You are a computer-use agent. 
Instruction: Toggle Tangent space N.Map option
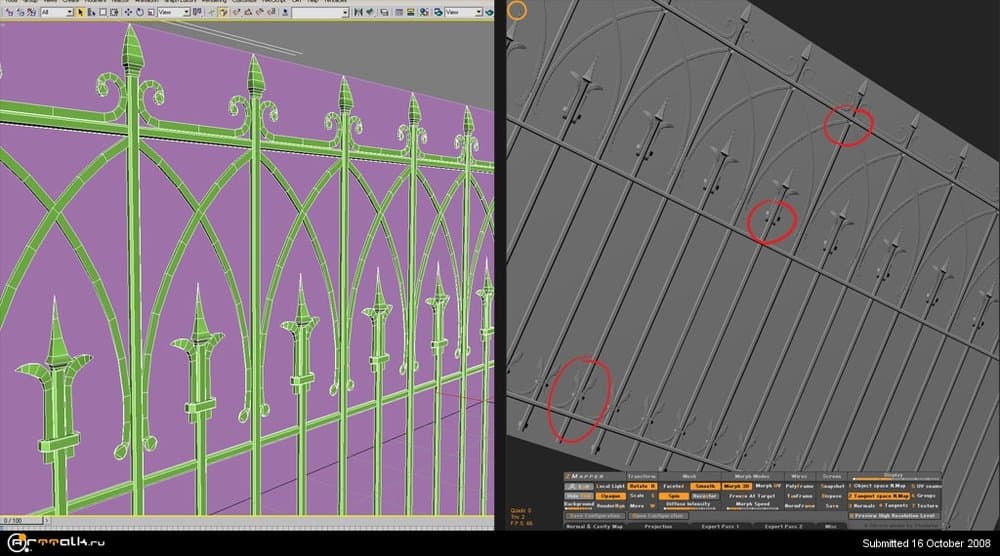click(x=878, y=496)
